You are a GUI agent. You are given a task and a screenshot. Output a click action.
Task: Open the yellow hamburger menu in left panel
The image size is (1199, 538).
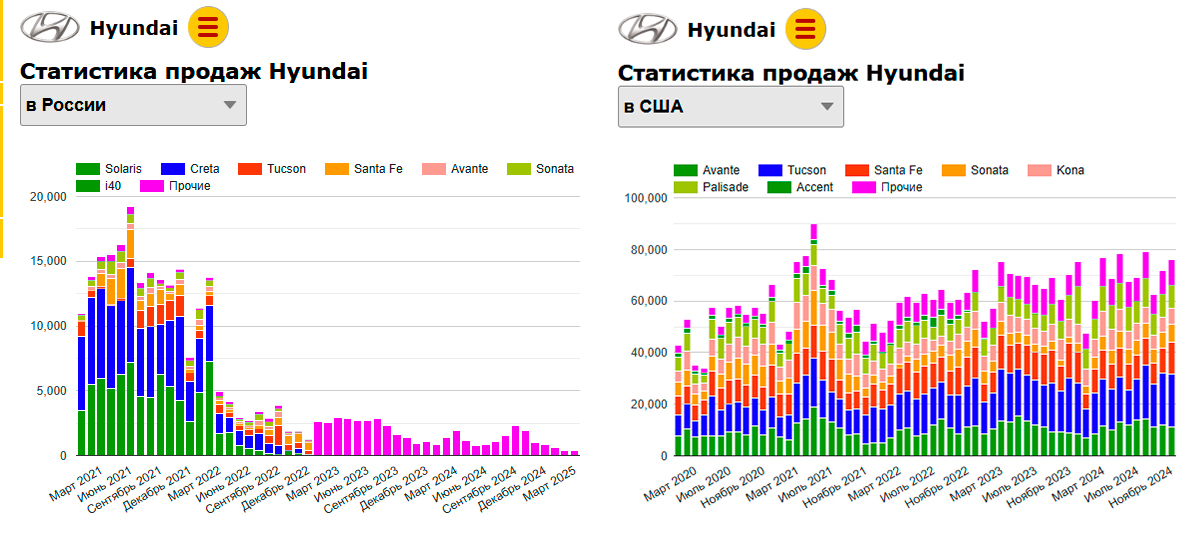click(209, 28)
